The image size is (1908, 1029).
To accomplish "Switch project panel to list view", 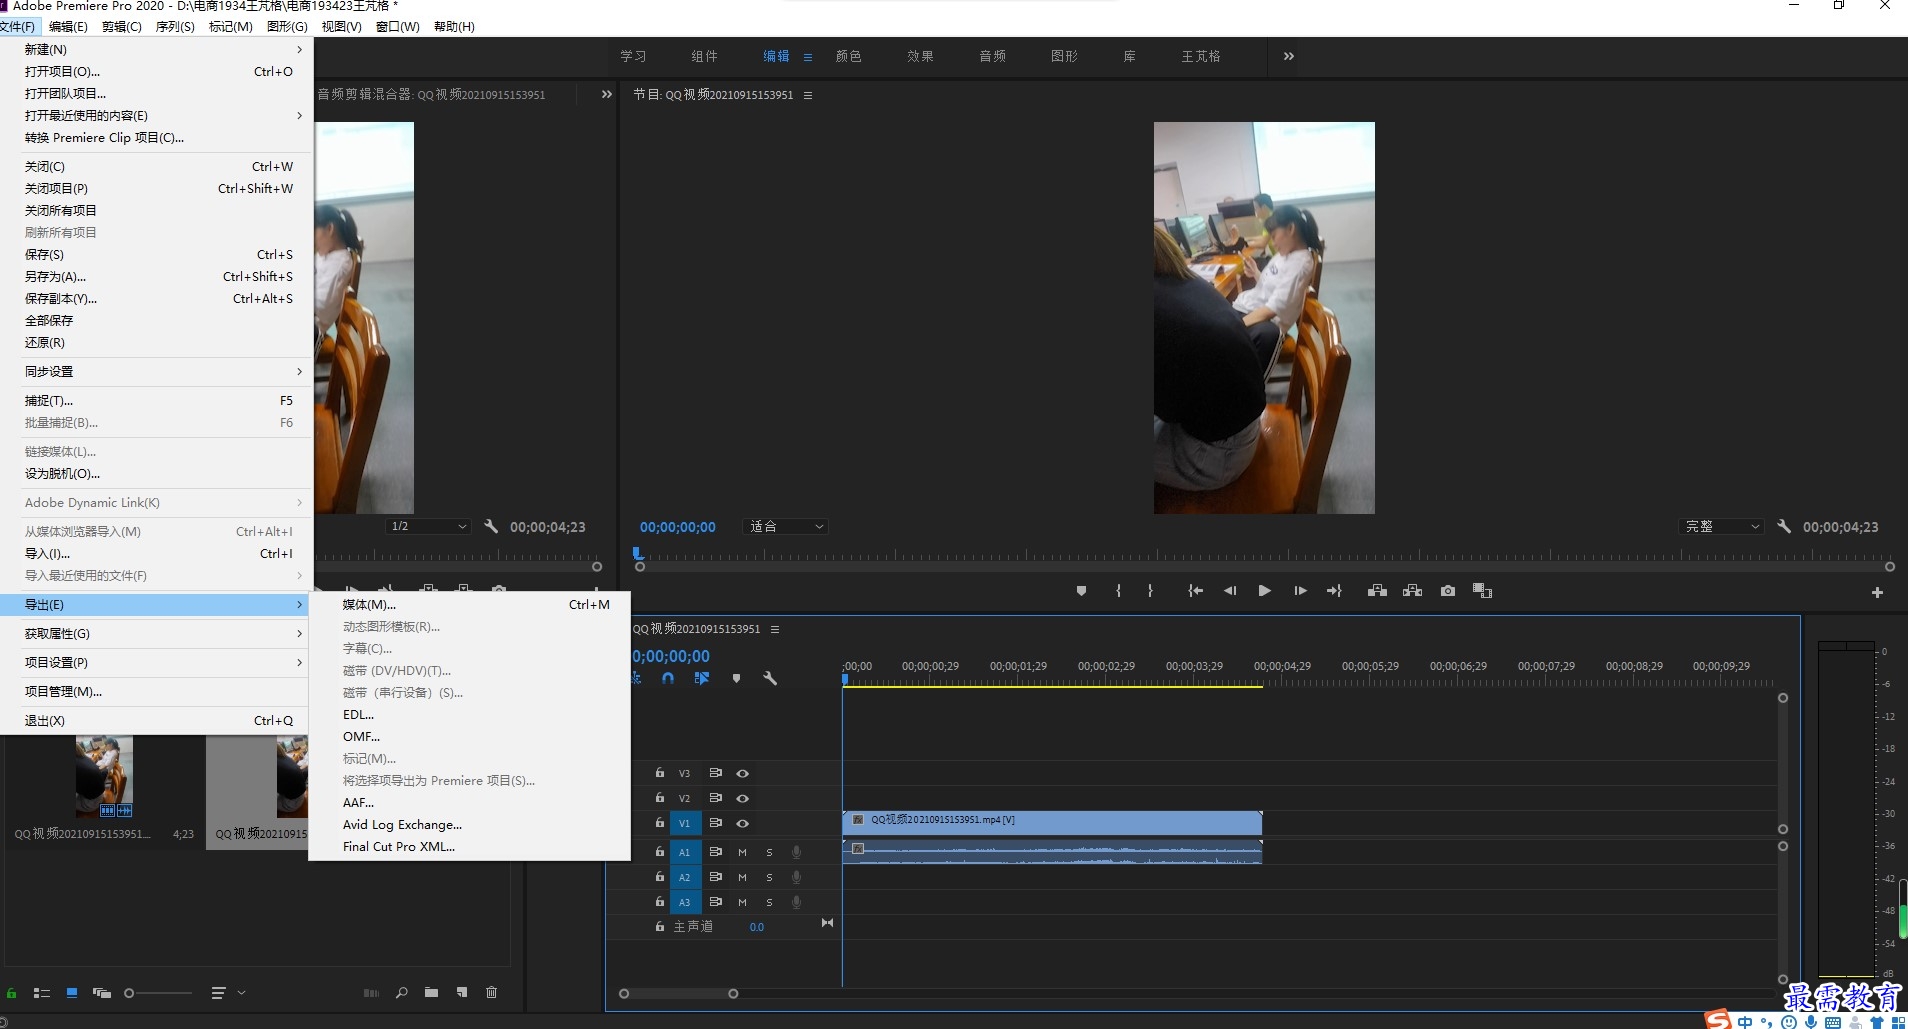I will (42, 993).
